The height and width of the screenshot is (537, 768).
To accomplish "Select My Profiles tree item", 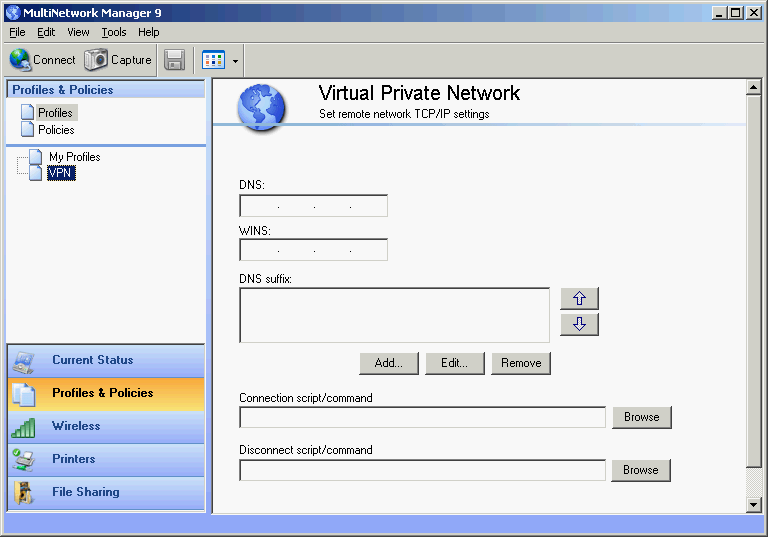I will click(74, 157).
